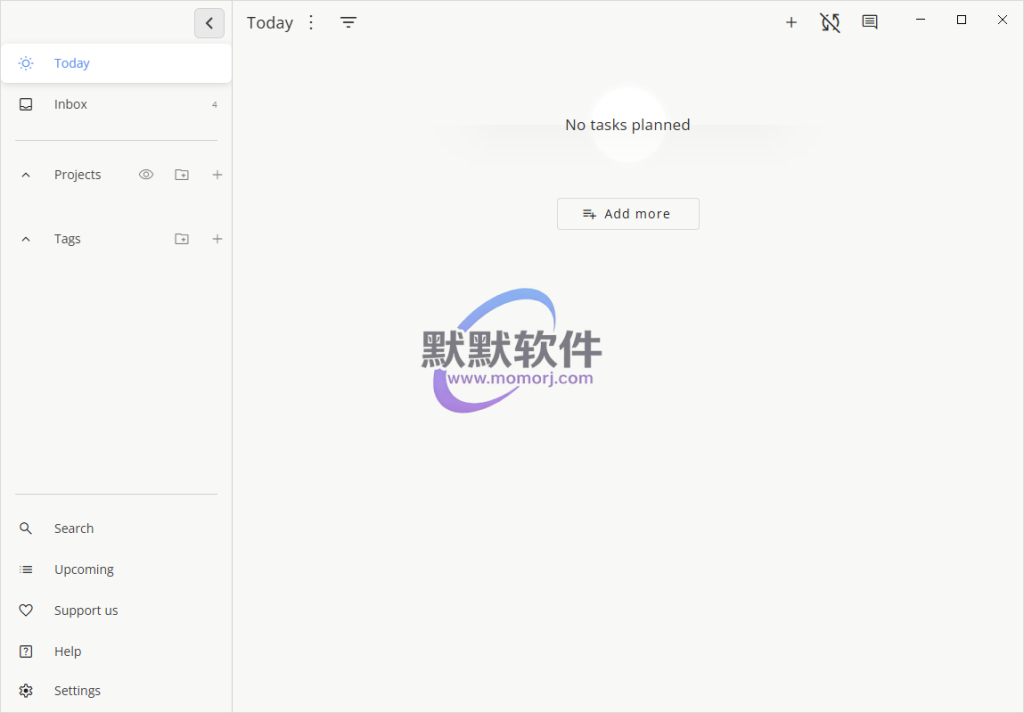Add a new tag folder
The height and width of the screenshot is (713, 1024).
click(181, 239)
